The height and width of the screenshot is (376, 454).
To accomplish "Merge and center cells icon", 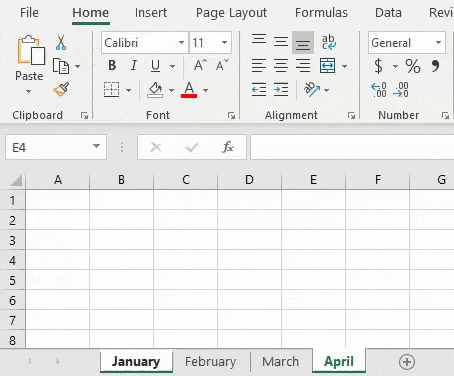I will (327, 66).
